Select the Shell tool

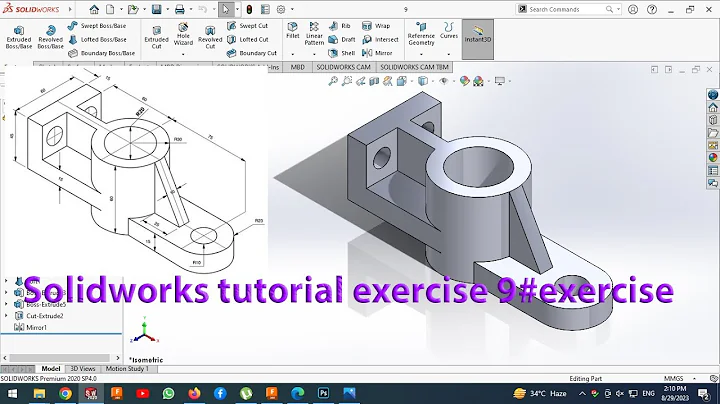[342, 53]
